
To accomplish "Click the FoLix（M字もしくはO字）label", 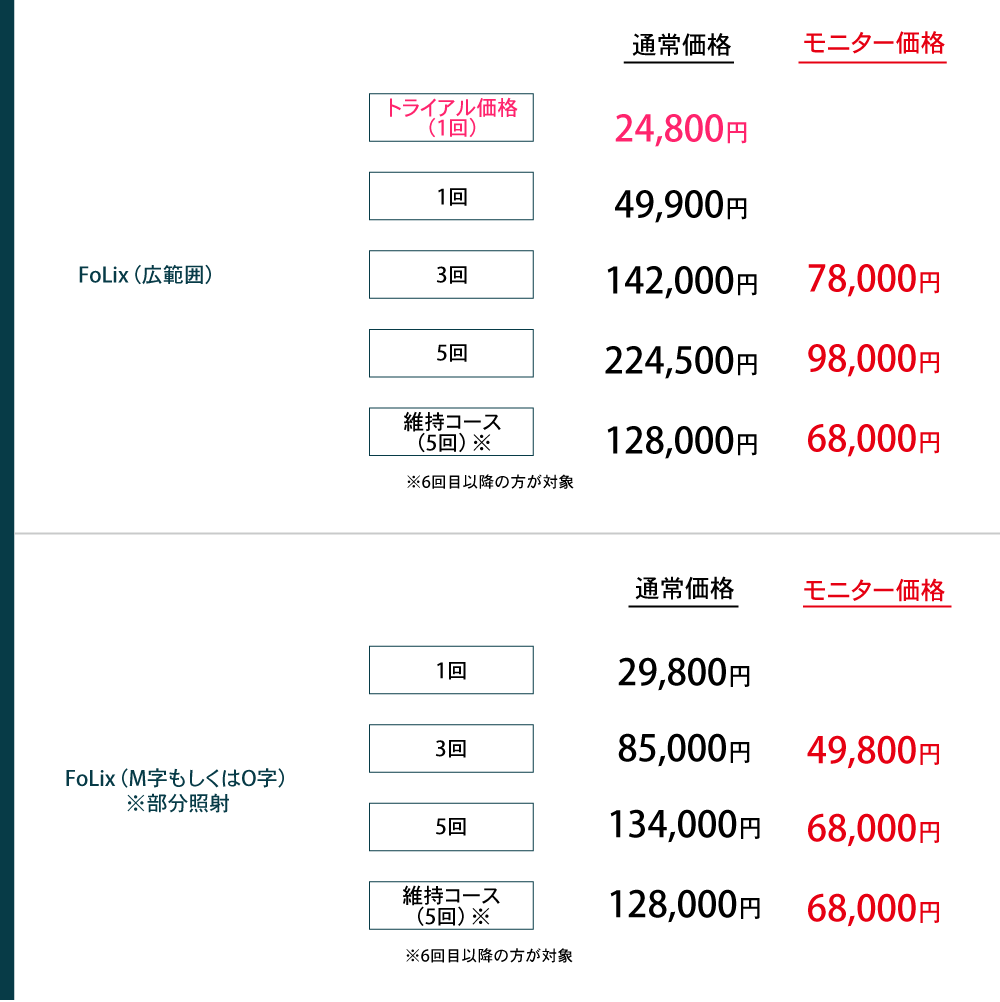I will [x=176, y=778].
